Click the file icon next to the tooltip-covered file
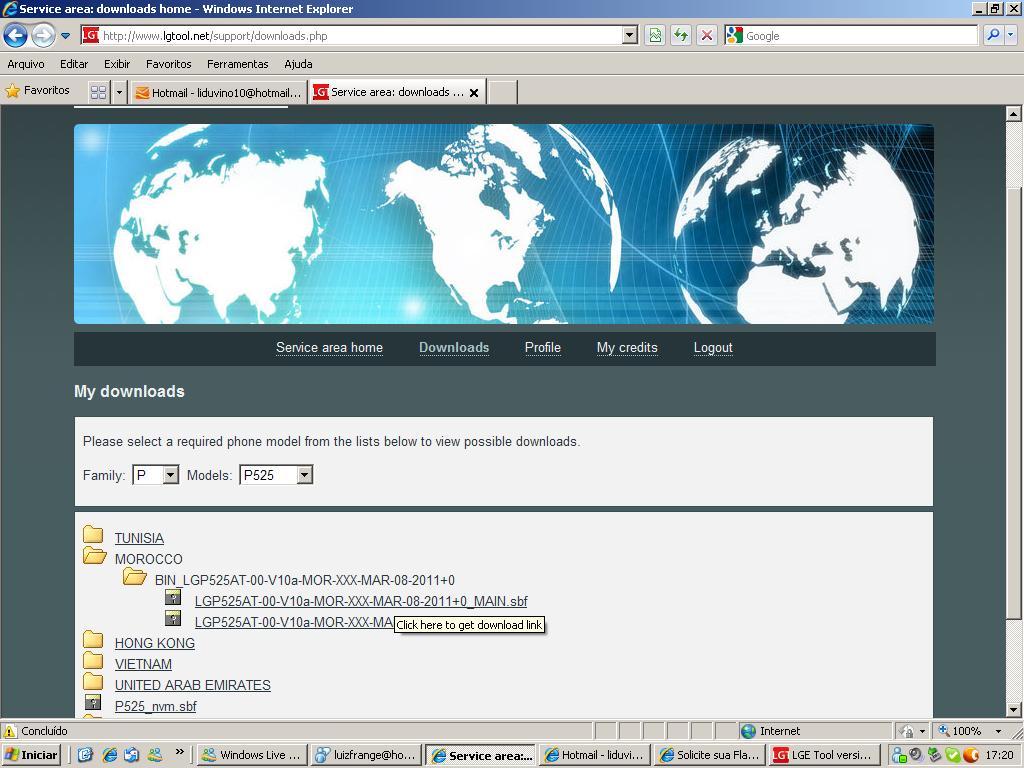 (173, 618)
